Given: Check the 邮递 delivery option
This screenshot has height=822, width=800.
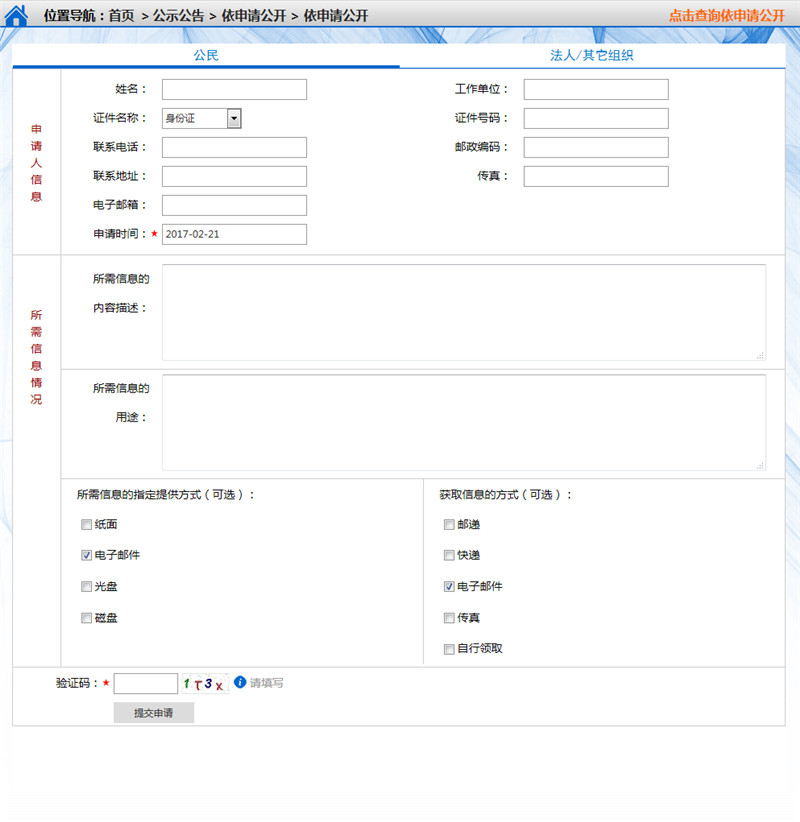Looking at the screenshot, I should click(449, 525).
